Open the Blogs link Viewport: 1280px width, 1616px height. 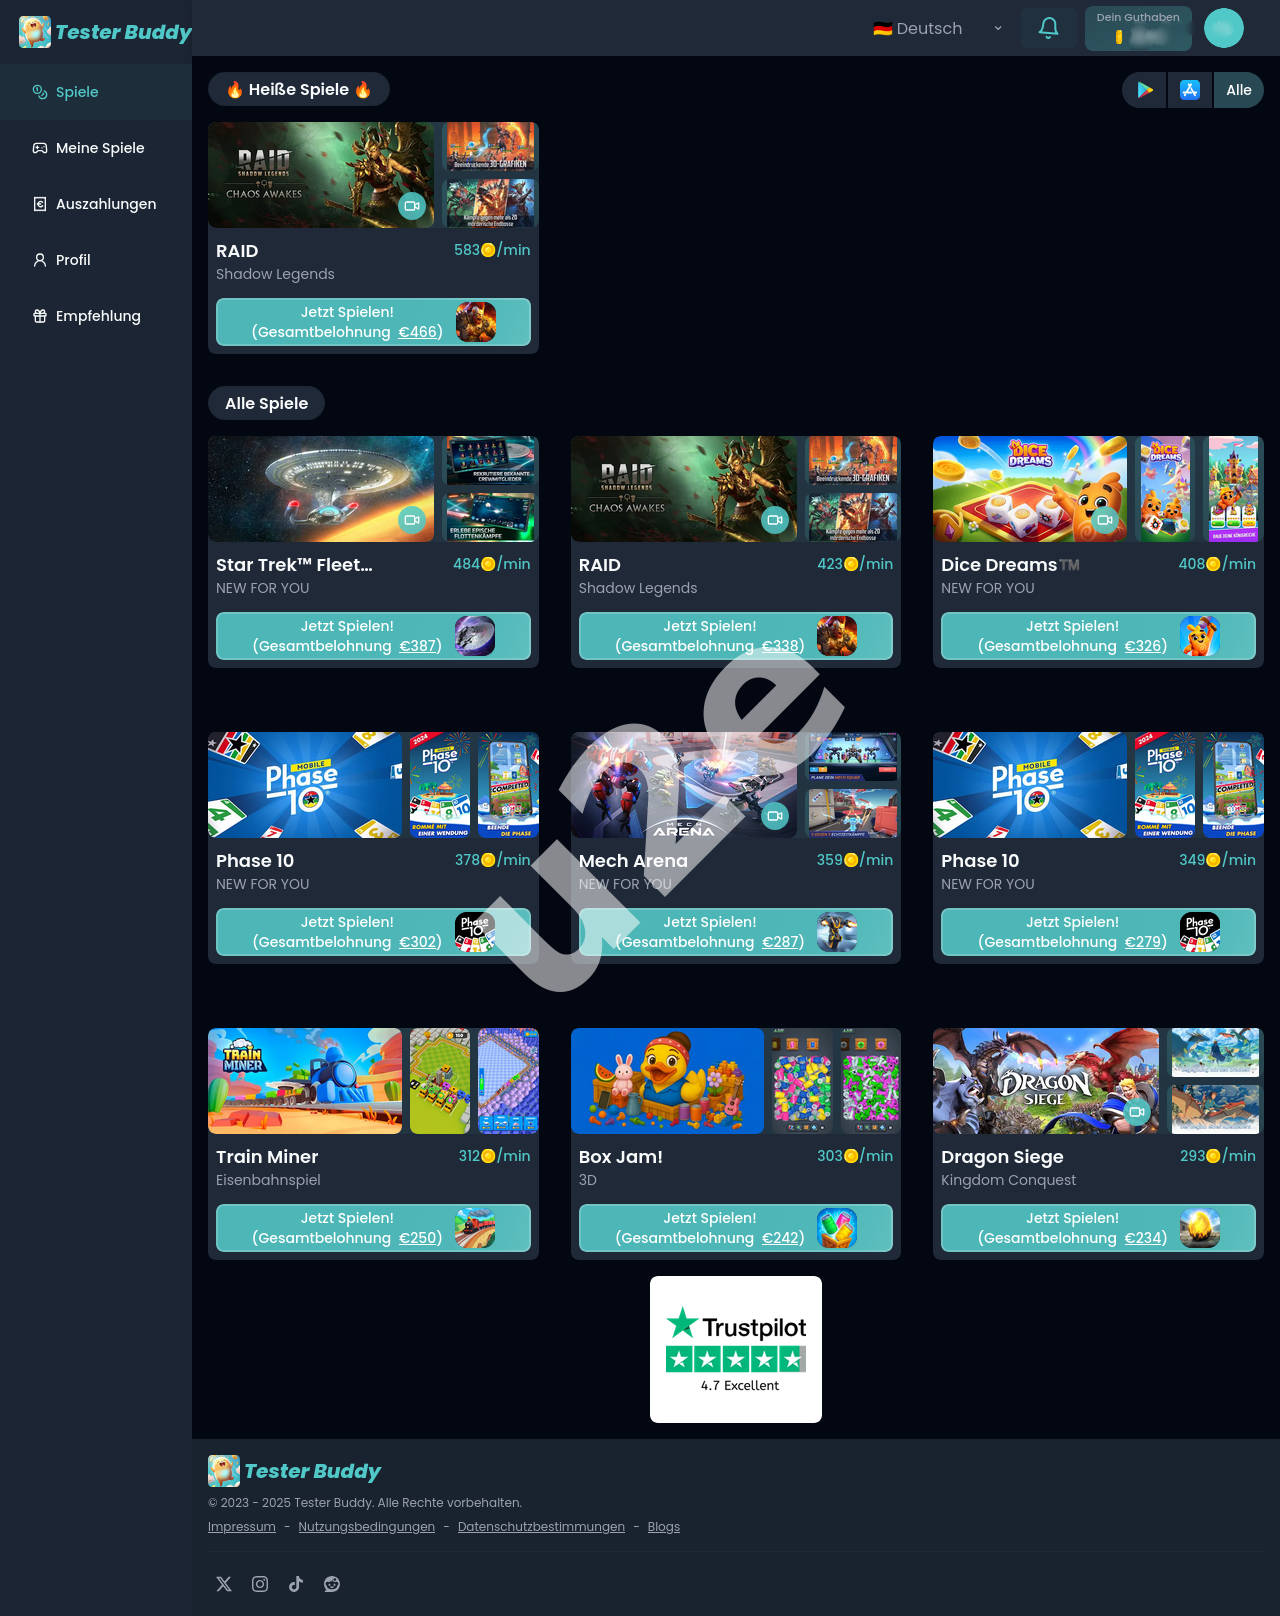(x=663, y=1527)
